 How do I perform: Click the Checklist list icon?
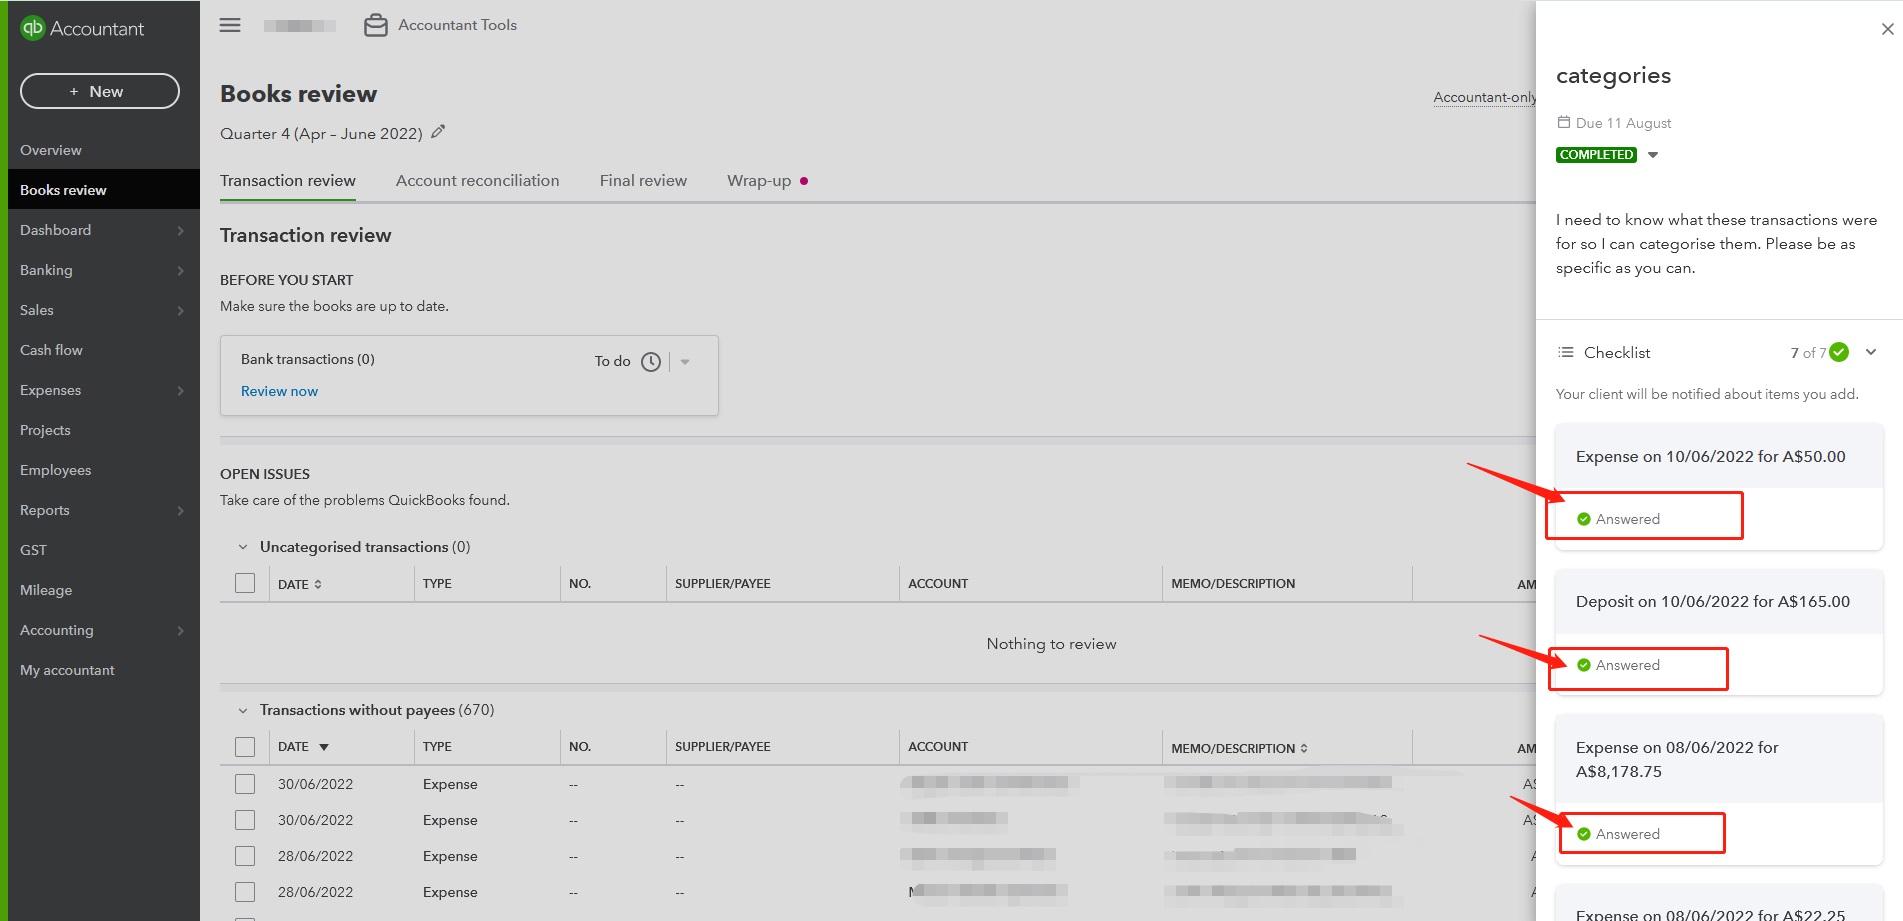pyautogui.click(x=1566, y=352)
